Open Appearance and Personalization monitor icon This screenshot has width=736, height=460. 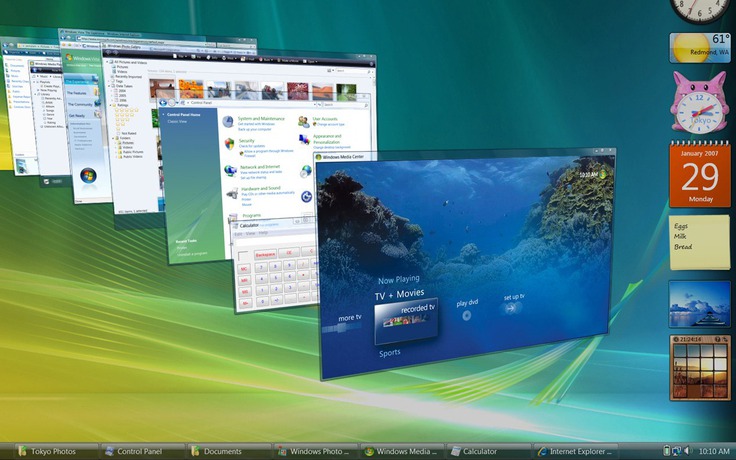[x=305, y=139]
